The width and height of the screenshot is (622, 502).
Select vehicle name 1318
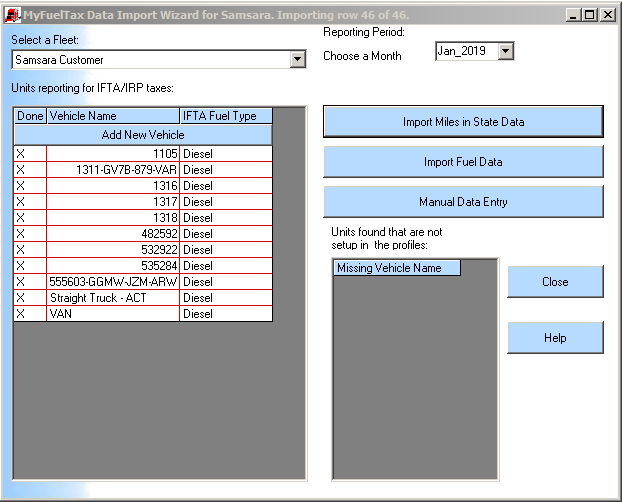113,218
